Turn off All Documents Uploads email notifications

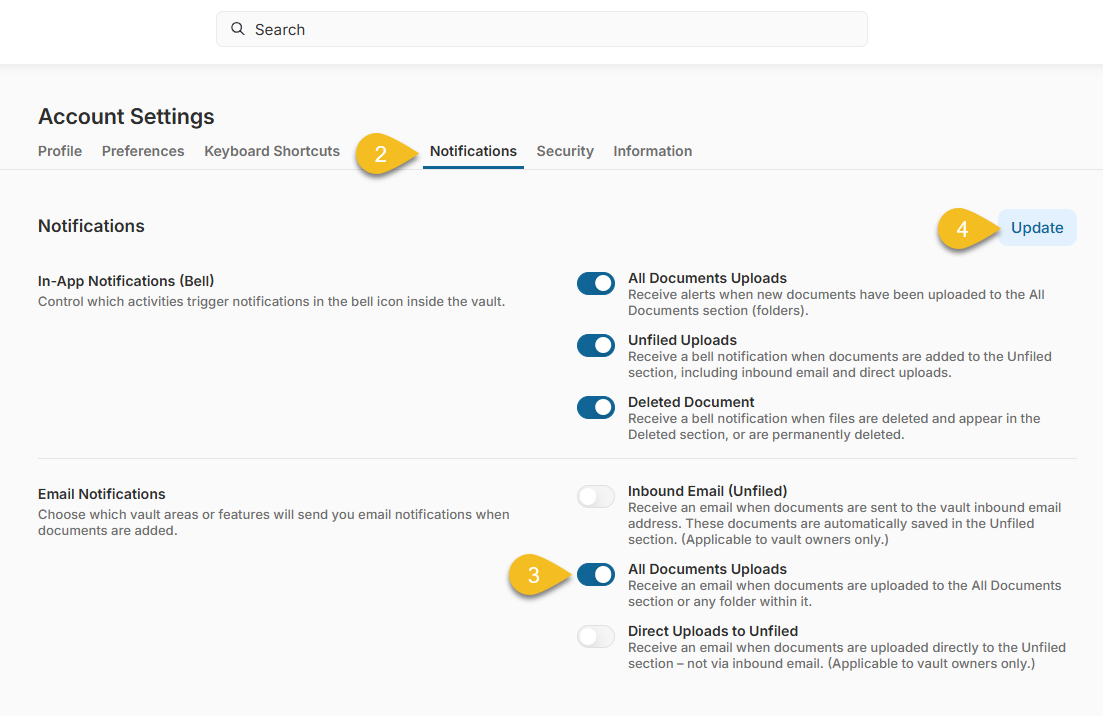tap(596, 574)
